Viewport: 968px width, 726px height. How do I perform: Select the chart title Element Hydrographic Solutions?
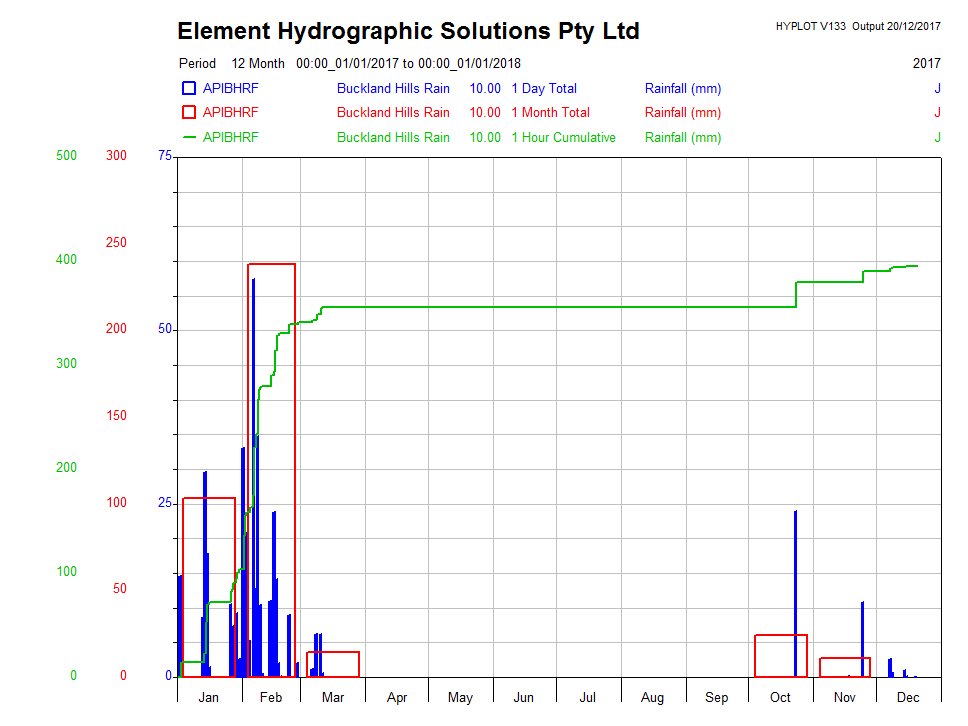point(408,31)
